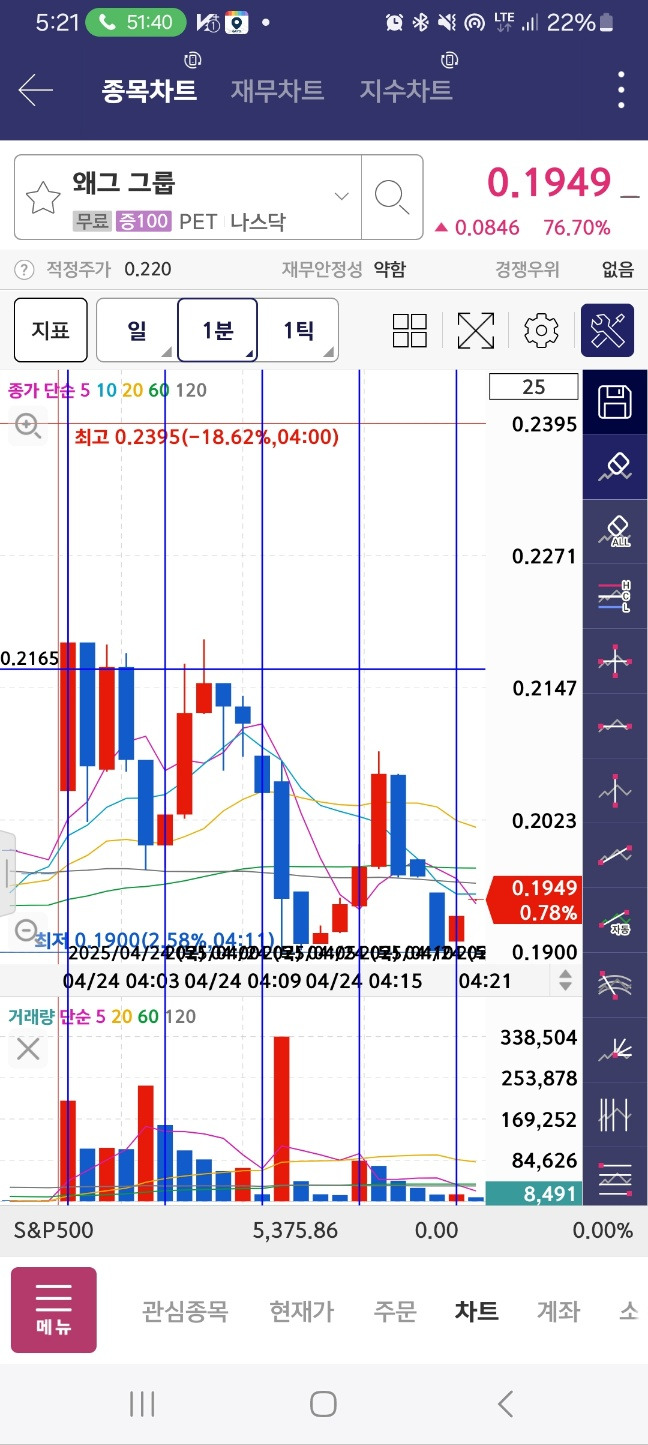Screen dimensions: 648x1445
Task: Close the volume panel with the X
Action: click(x=28, y=1049)
